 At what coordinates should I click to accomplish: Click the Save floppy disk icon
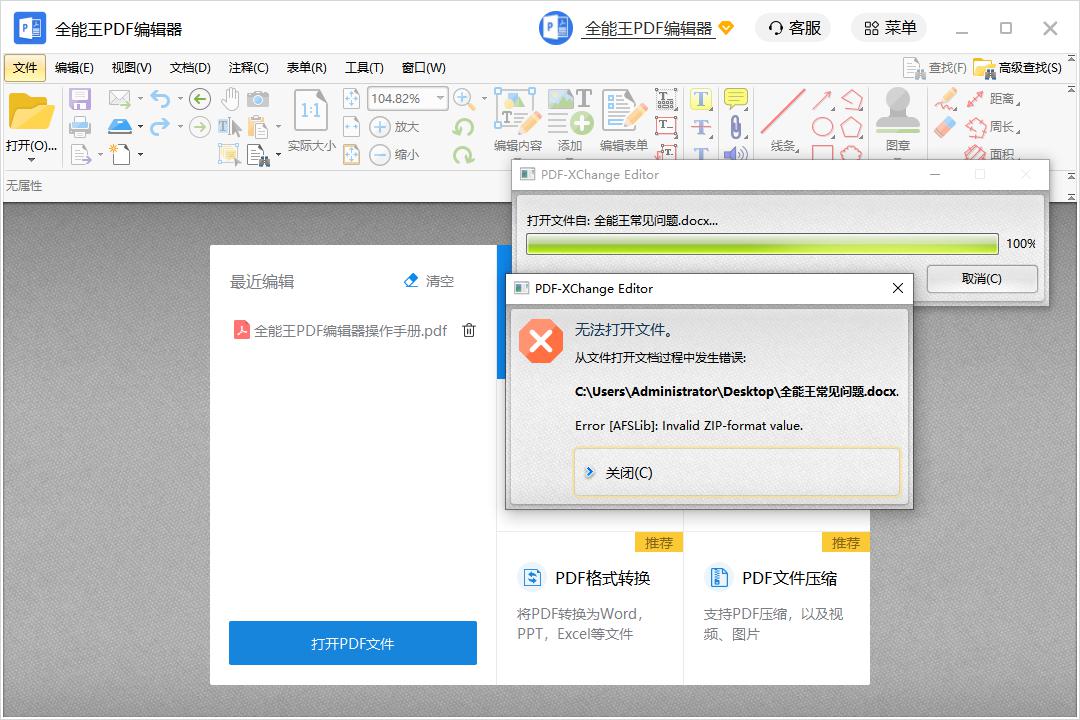click(x=80, y=99)
